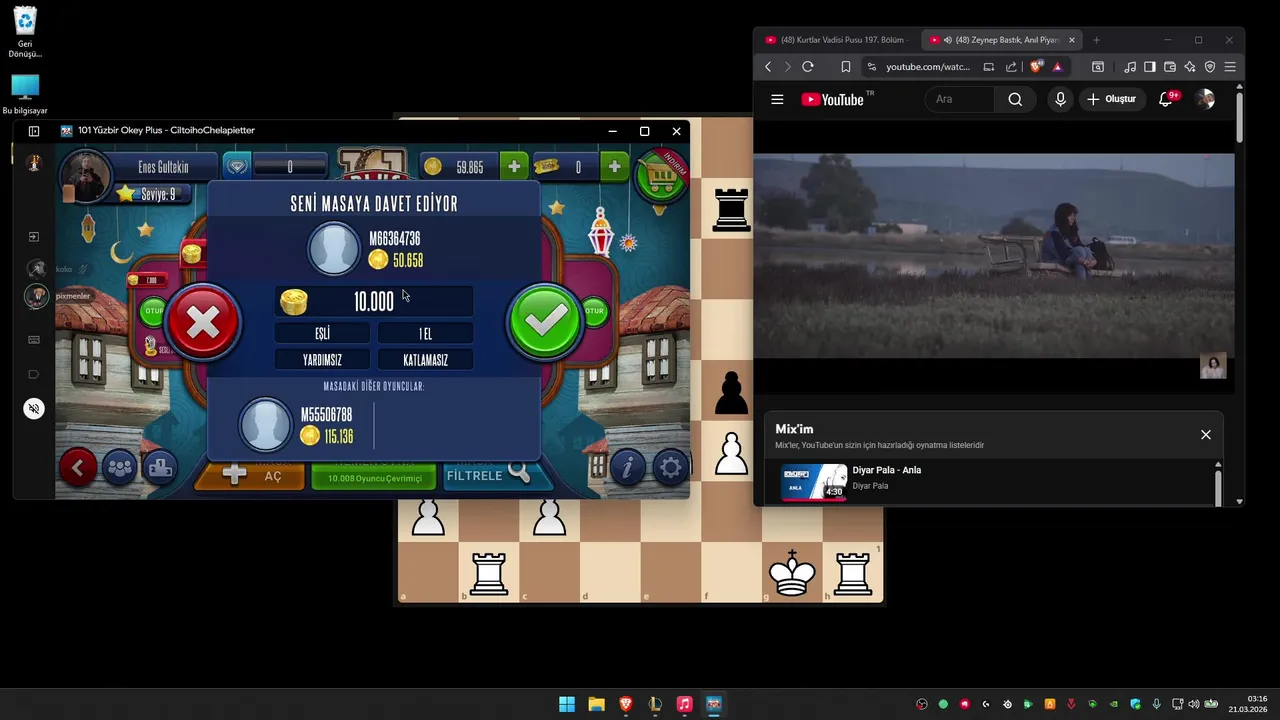Open a new browser tab
The image size is (1280, 720).
click(1096, 40)
